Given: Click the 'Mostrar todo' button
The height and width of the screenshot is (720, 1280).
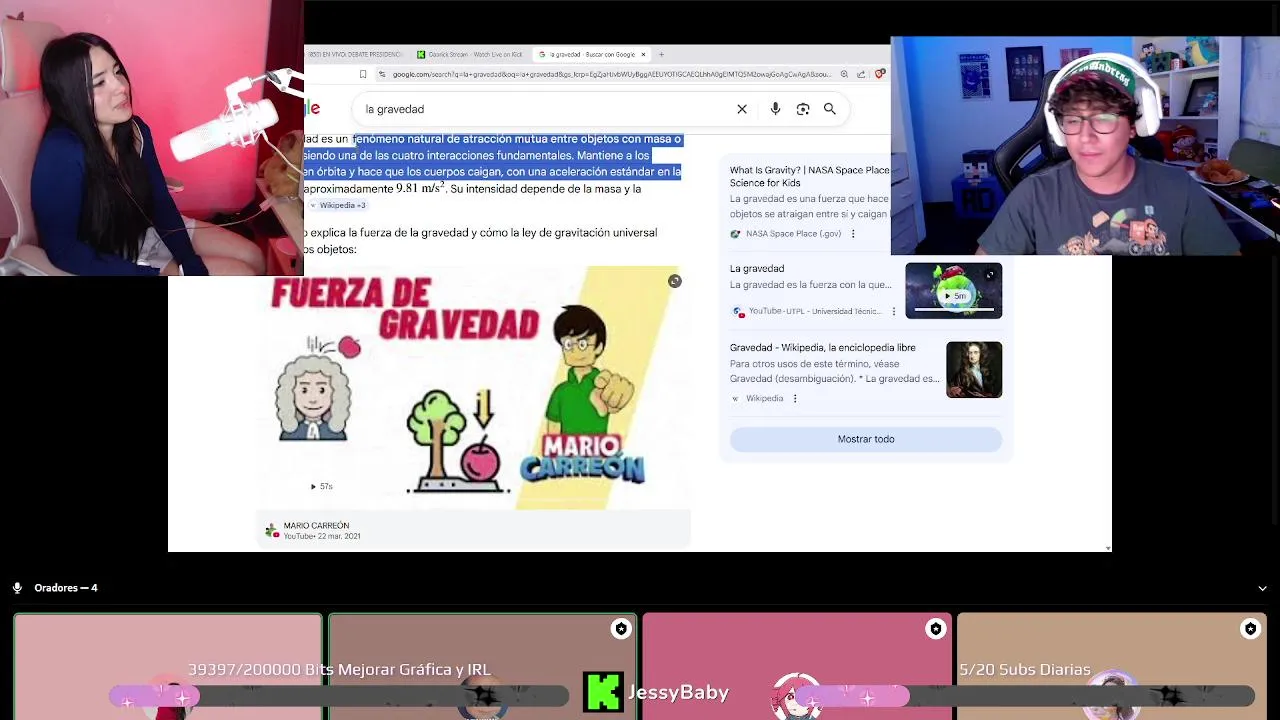Looking at the screenshot, I should click(x=866, y=439).
